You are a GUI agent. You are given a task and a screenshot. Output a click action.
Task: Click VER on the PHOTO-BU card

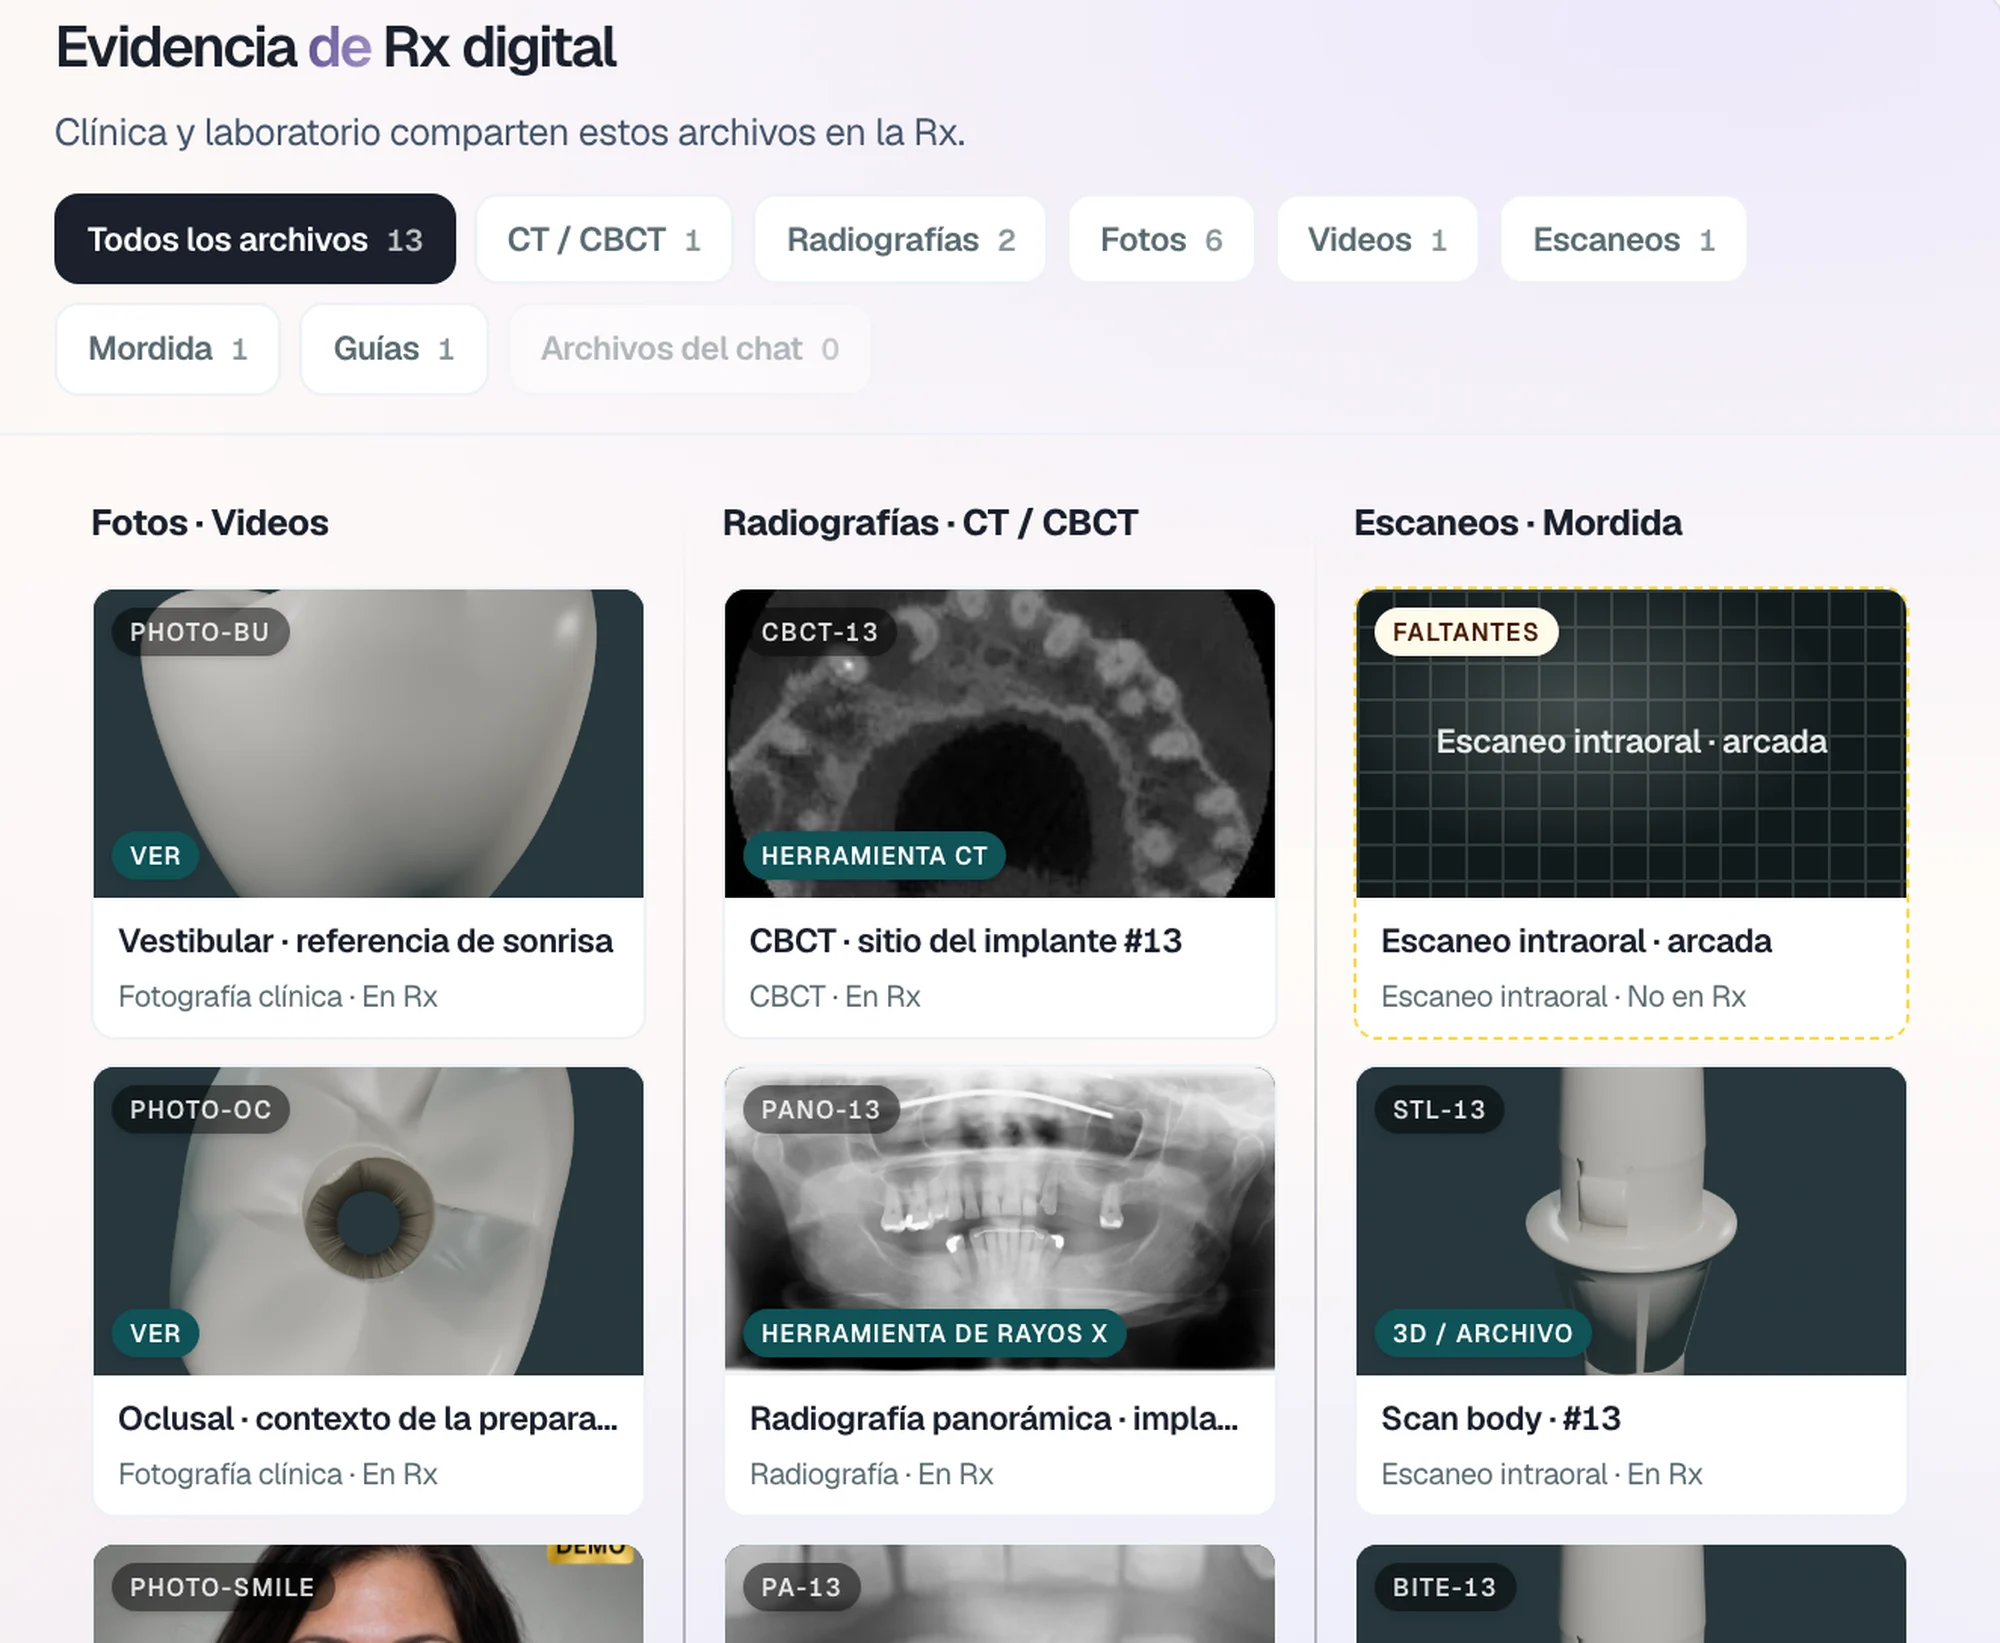155,856
